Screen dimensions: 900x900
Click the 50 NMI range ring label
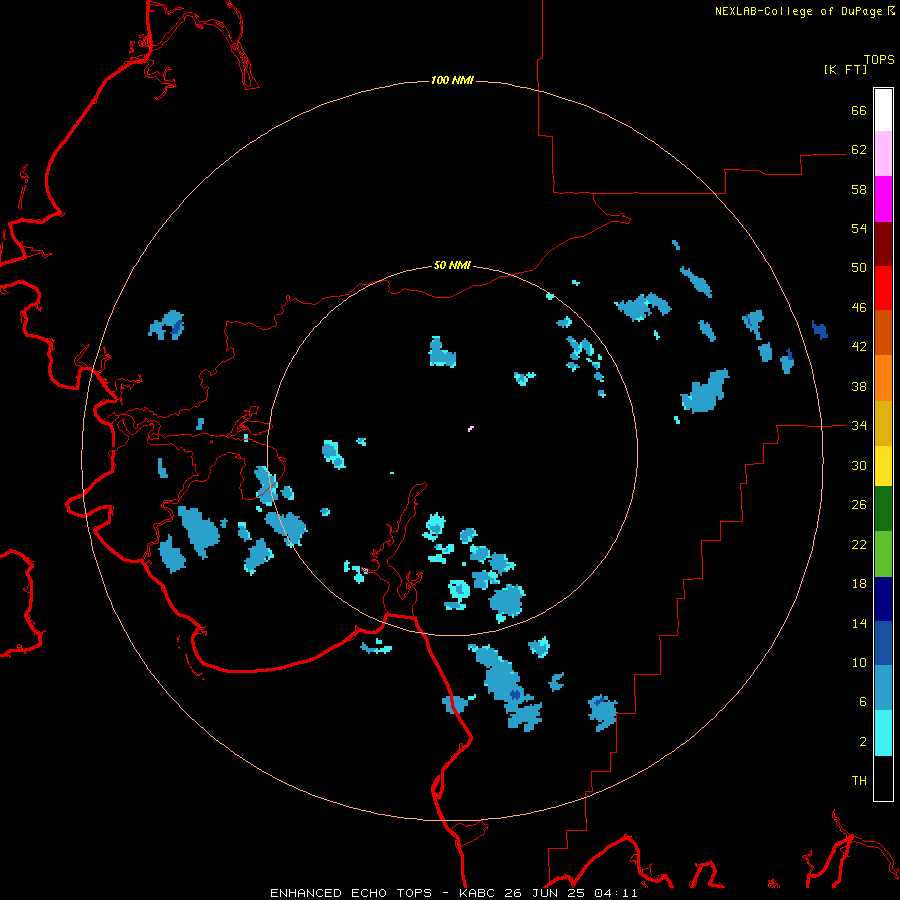[x=452, y=265]
